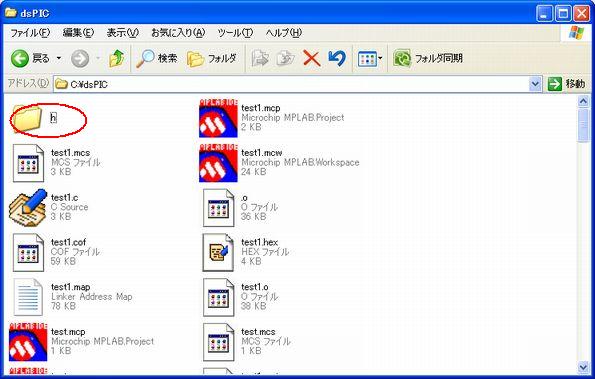Click the test.mcs file name text
This screenshot has width=595, height=379.
(258, 332)
